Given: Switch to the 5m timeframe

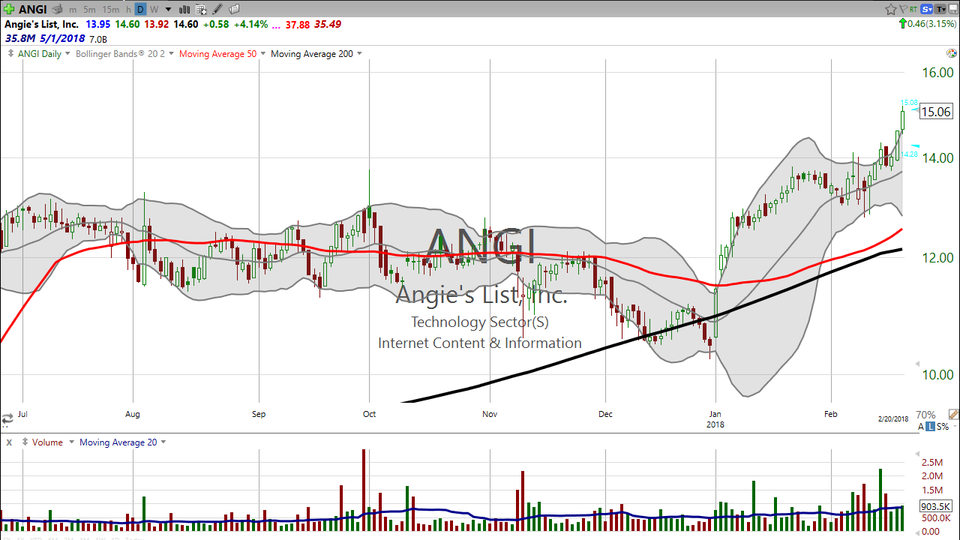Looking at the screenshot, I should [89, 10].
